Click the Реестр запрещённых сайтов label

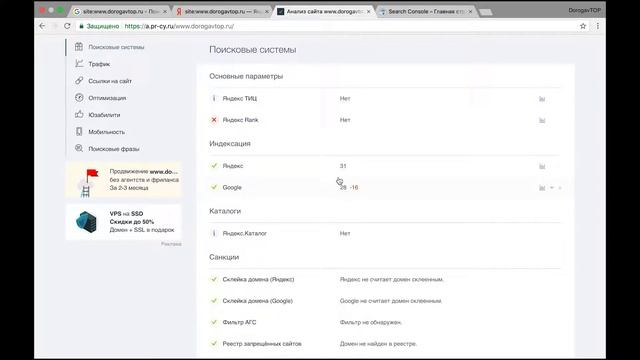262,344
